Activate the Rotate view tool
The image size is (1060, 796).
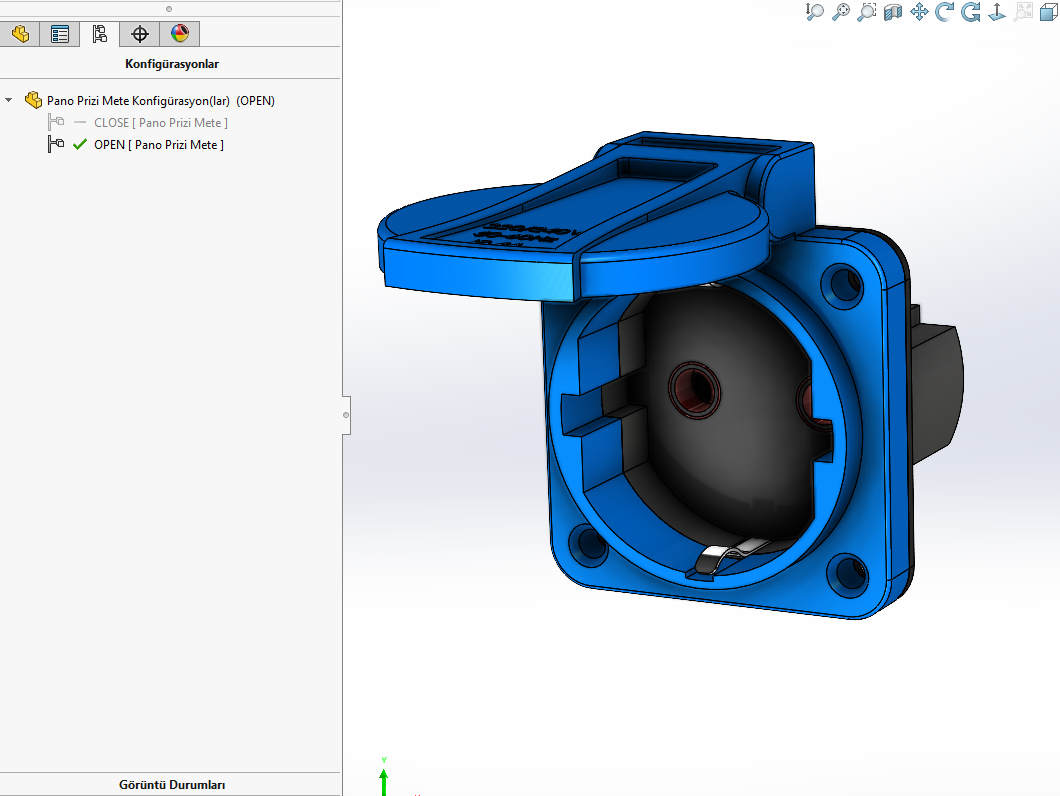point(945,12)
